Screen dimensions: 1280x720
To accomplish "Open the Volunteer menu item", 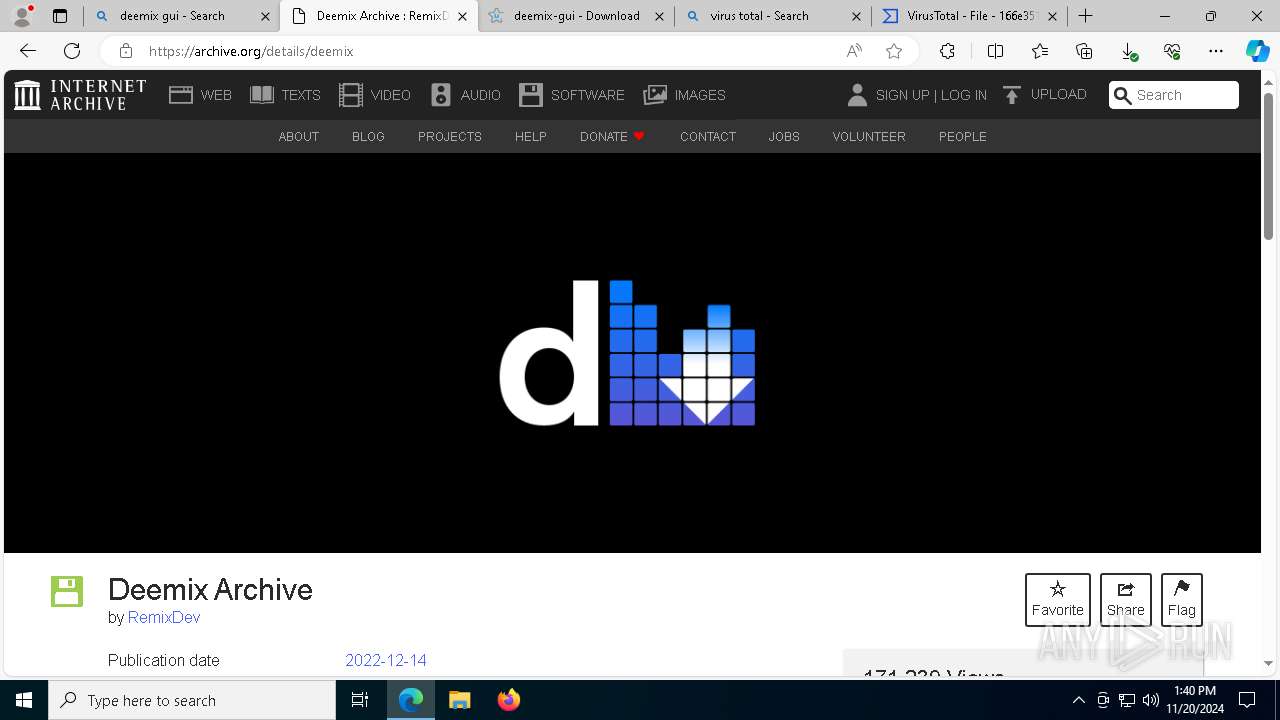I will coord(869,137).
